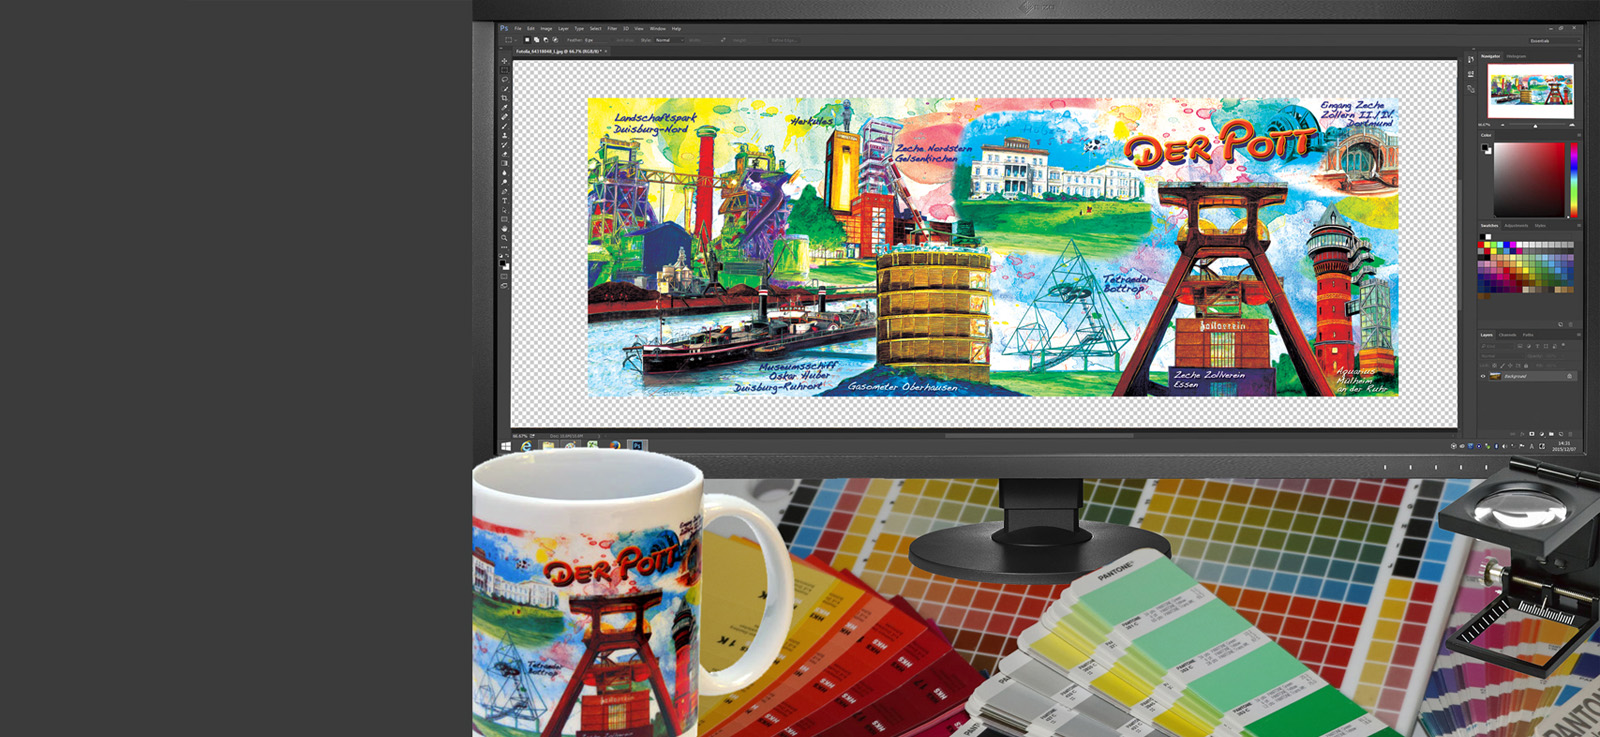This screenshot has width=1600, height=737.
Task: Select the Horizontal Type tool
Action: [x=505, y=201]
